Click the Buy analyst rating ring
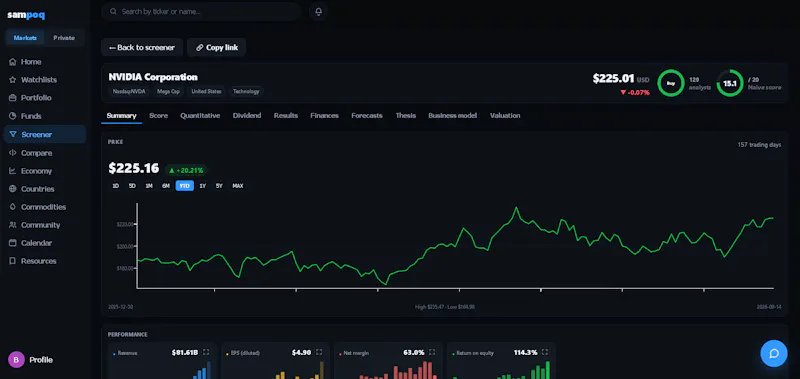 pyautogui.click(x=670, y=83)
